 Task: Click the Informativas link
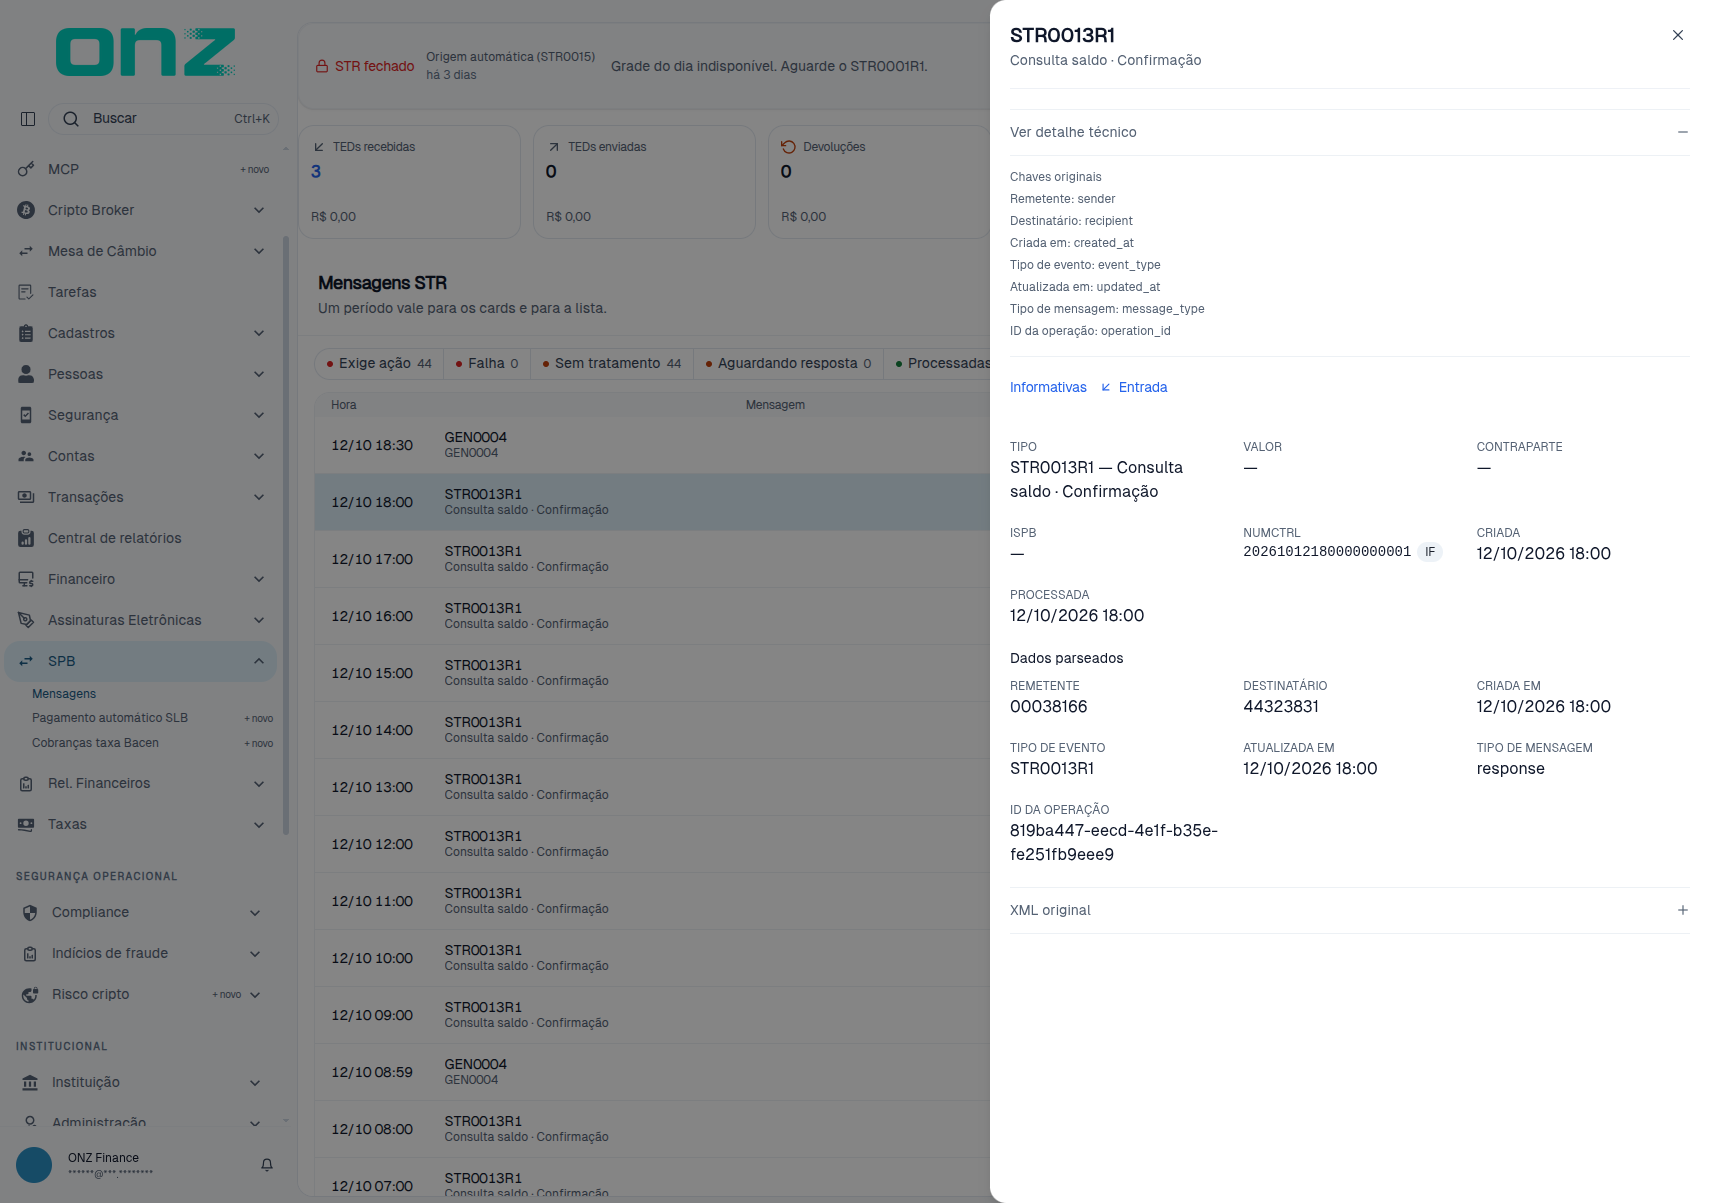tap(1048, 388)
